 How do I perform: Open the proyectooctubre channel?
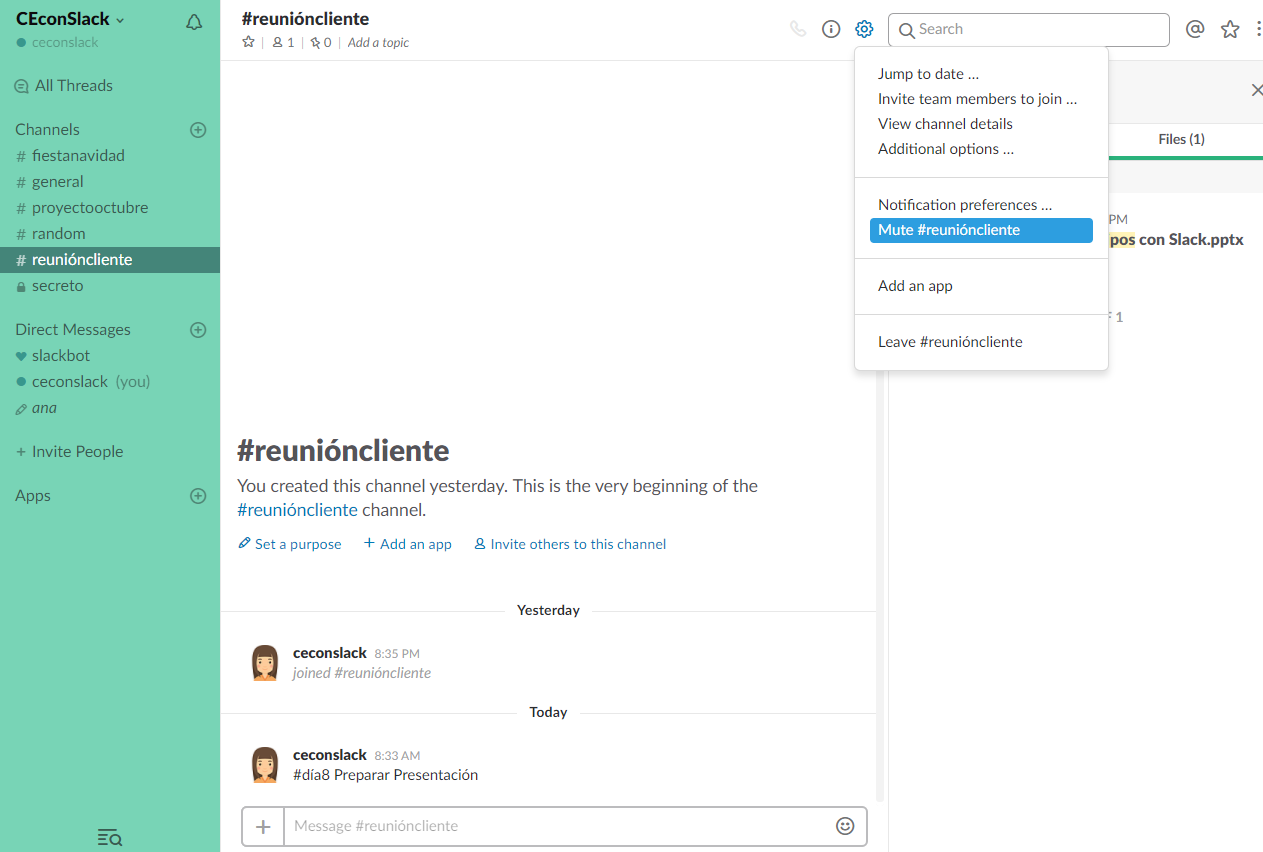[90, 208]
